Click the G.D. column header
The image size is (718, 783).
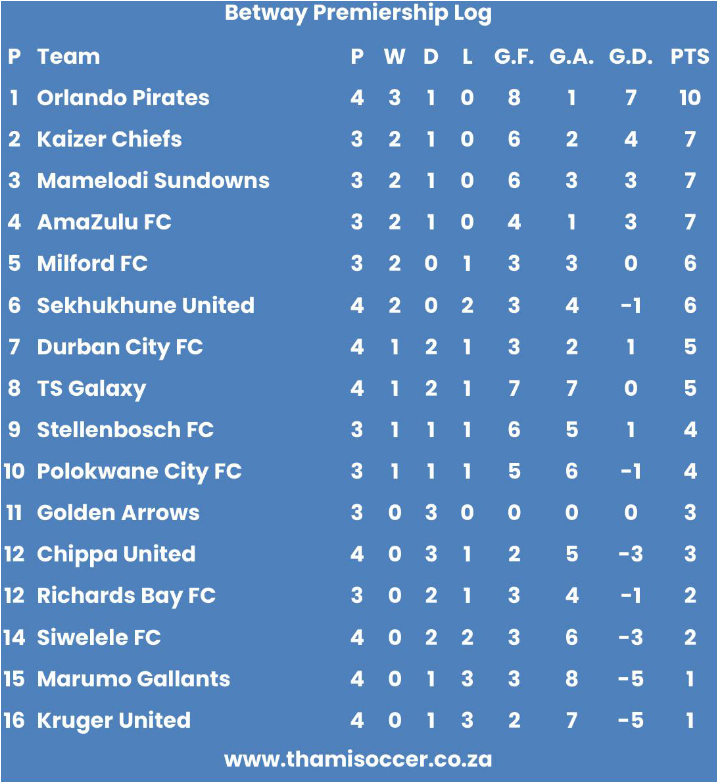(630, 56)
